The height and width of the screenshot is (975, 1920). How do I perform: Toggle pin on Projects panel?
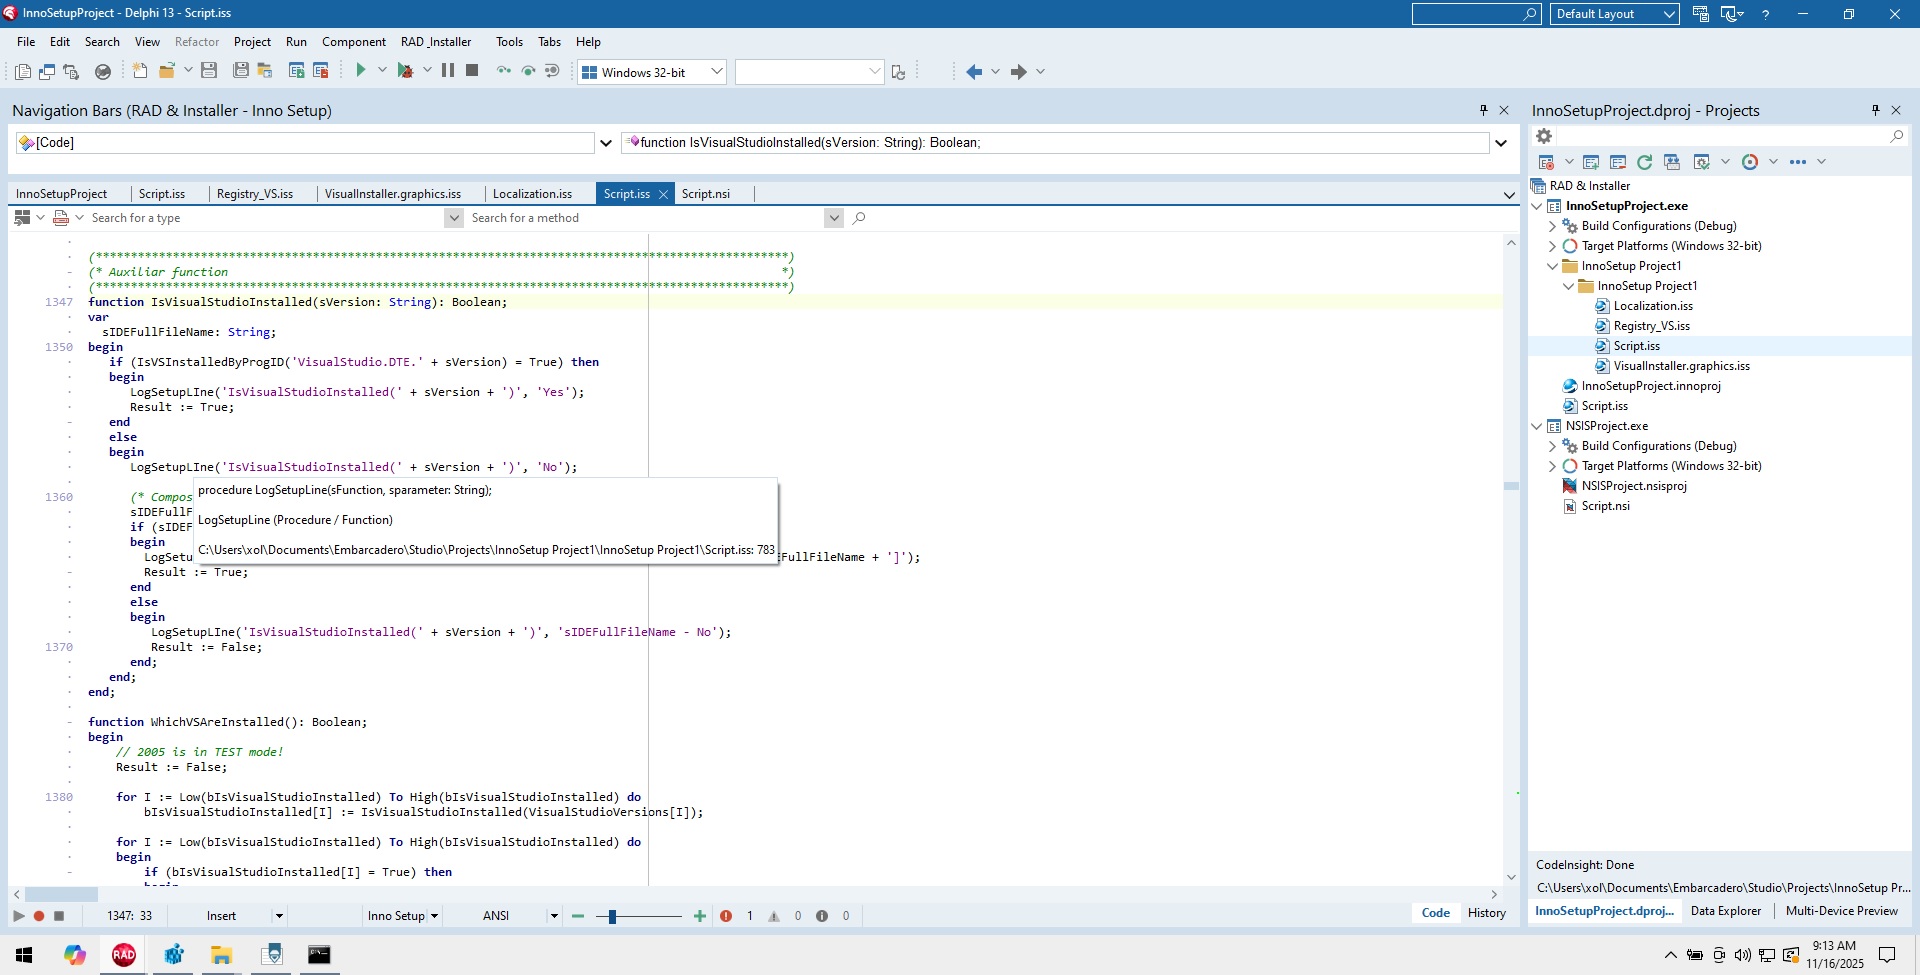point(1875,110)
